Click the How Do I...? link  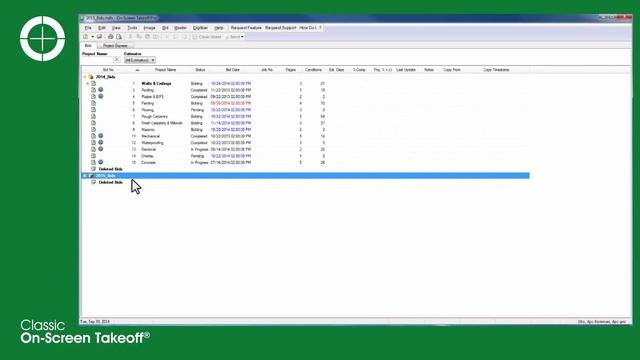coord(310,28)
